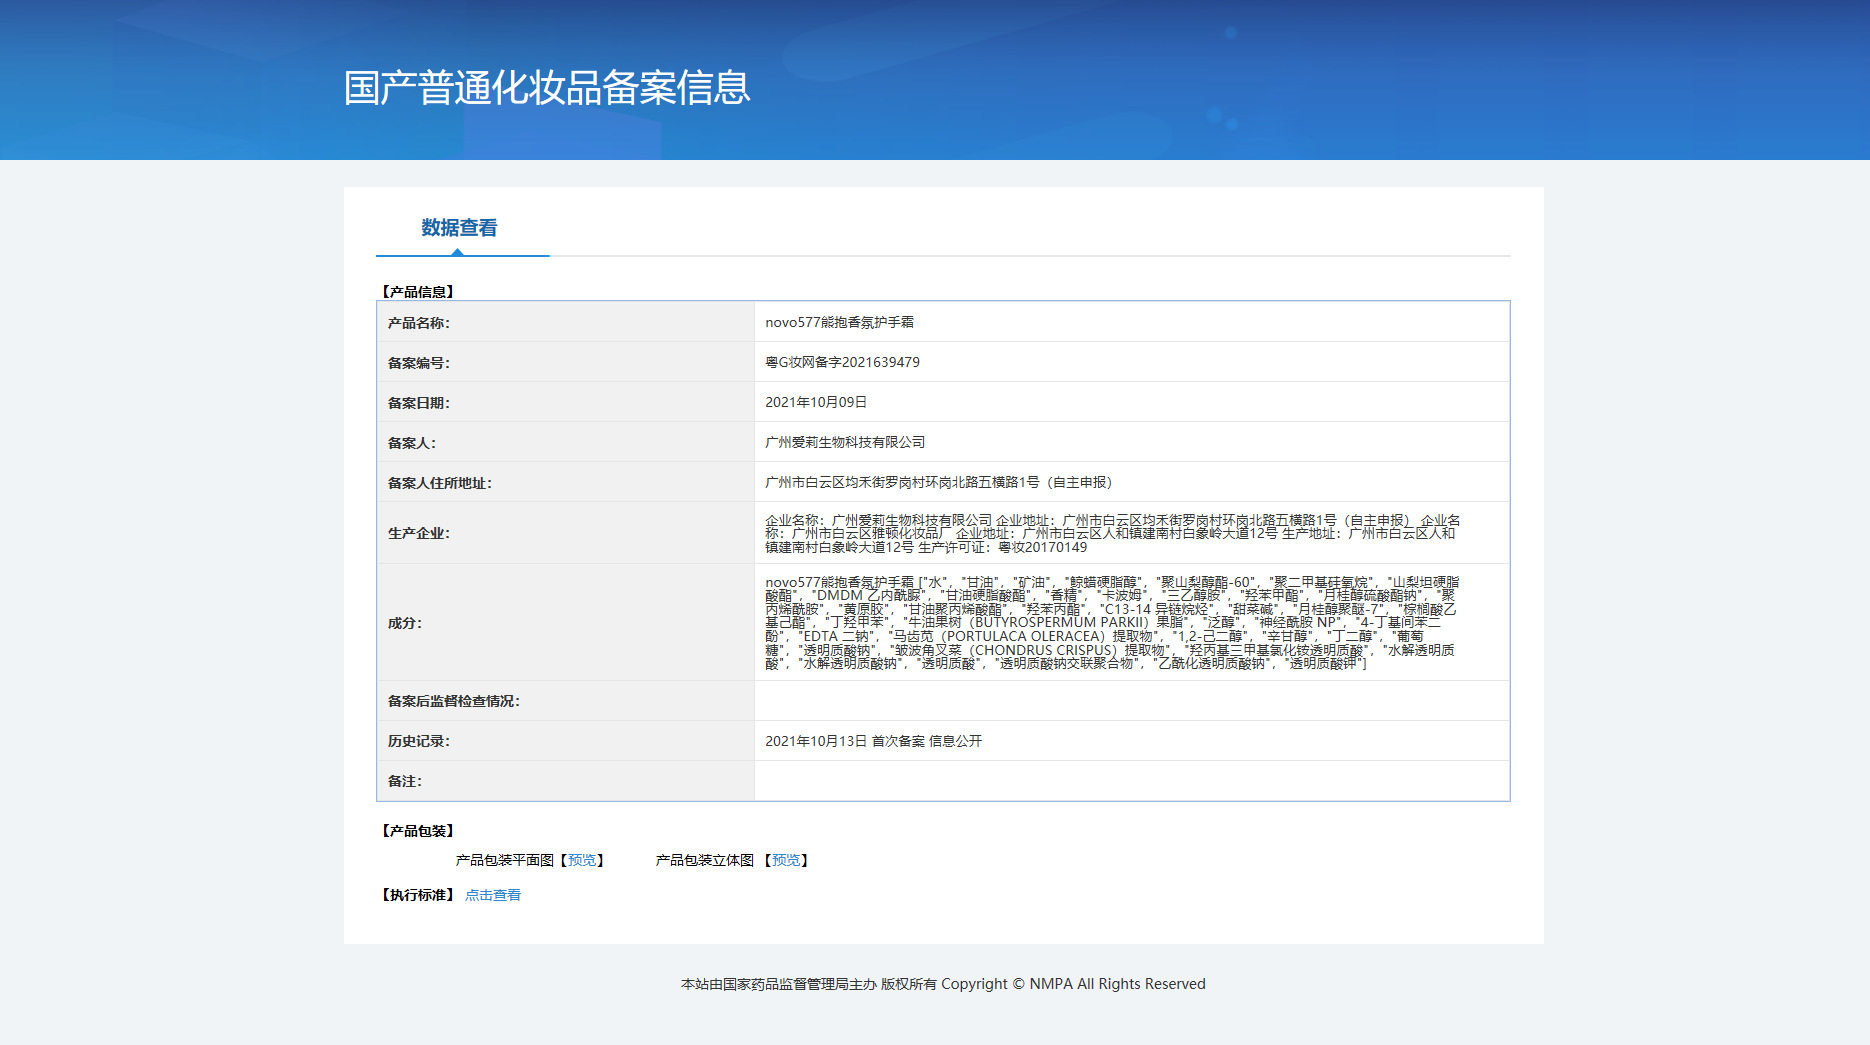The image size is (1870, 1045).
Task: Click the 备案人: row label
Action: [412, 443]
